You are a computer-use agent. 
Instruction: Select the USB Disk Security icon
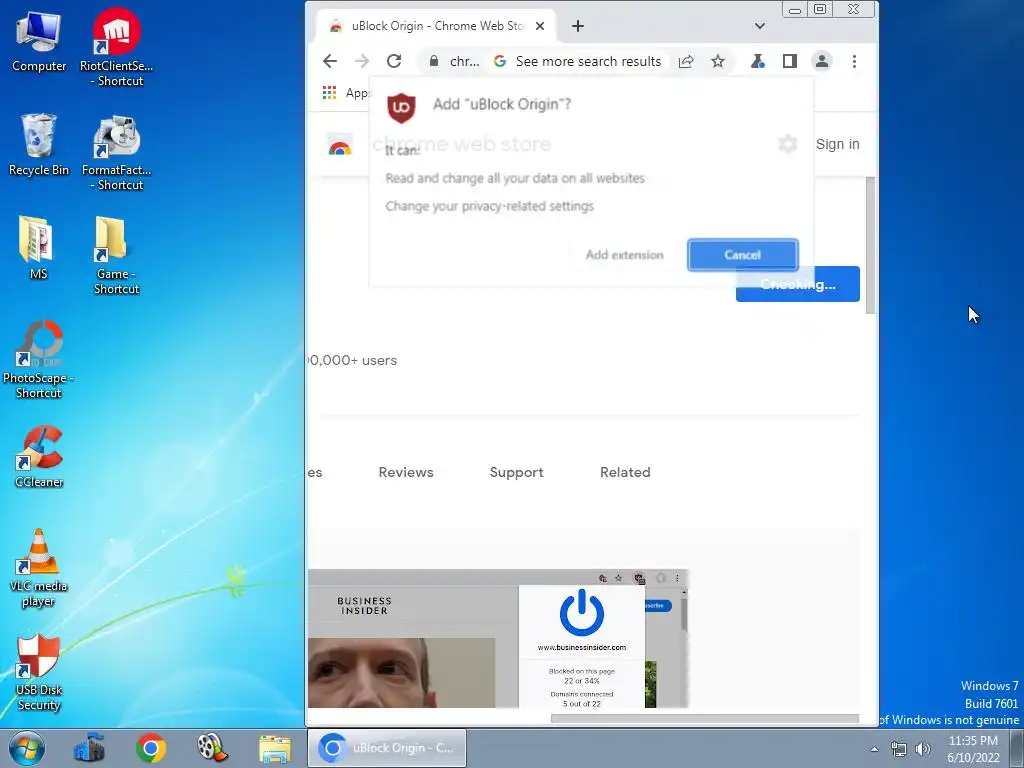(x=38, y=673)
